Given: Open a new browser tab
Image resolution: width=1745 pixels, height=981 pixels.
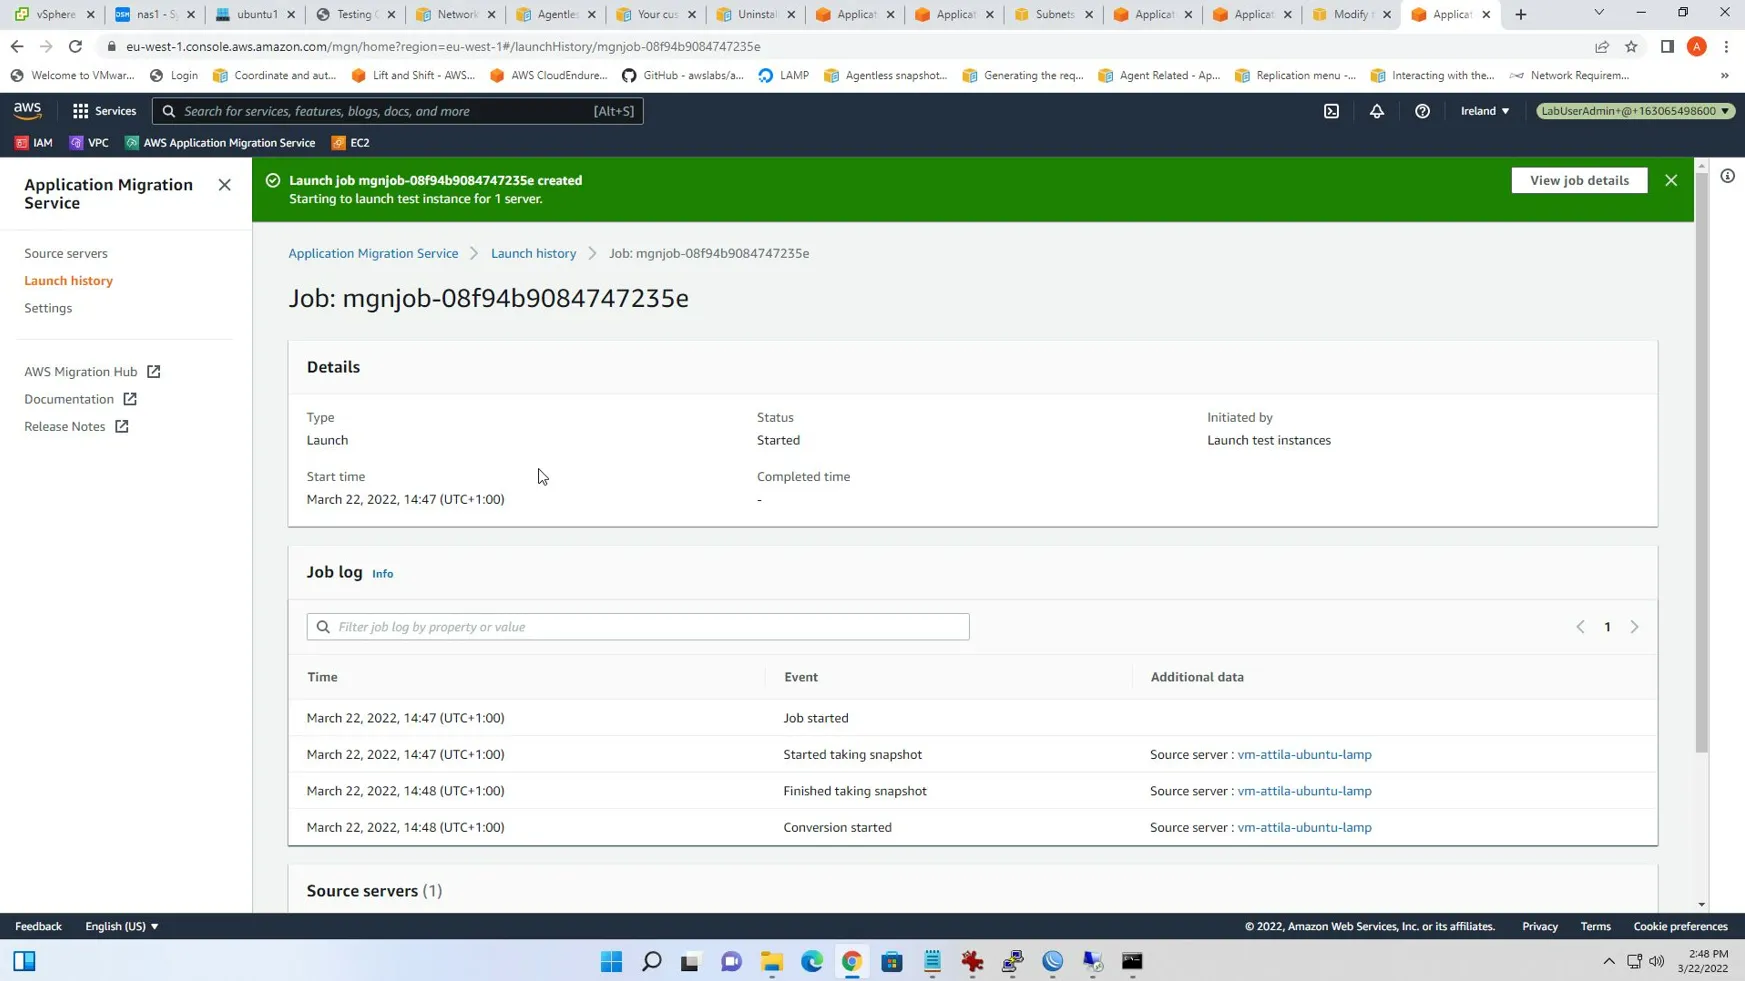Looking at the screenshot, I should (x=1521, y=14).
